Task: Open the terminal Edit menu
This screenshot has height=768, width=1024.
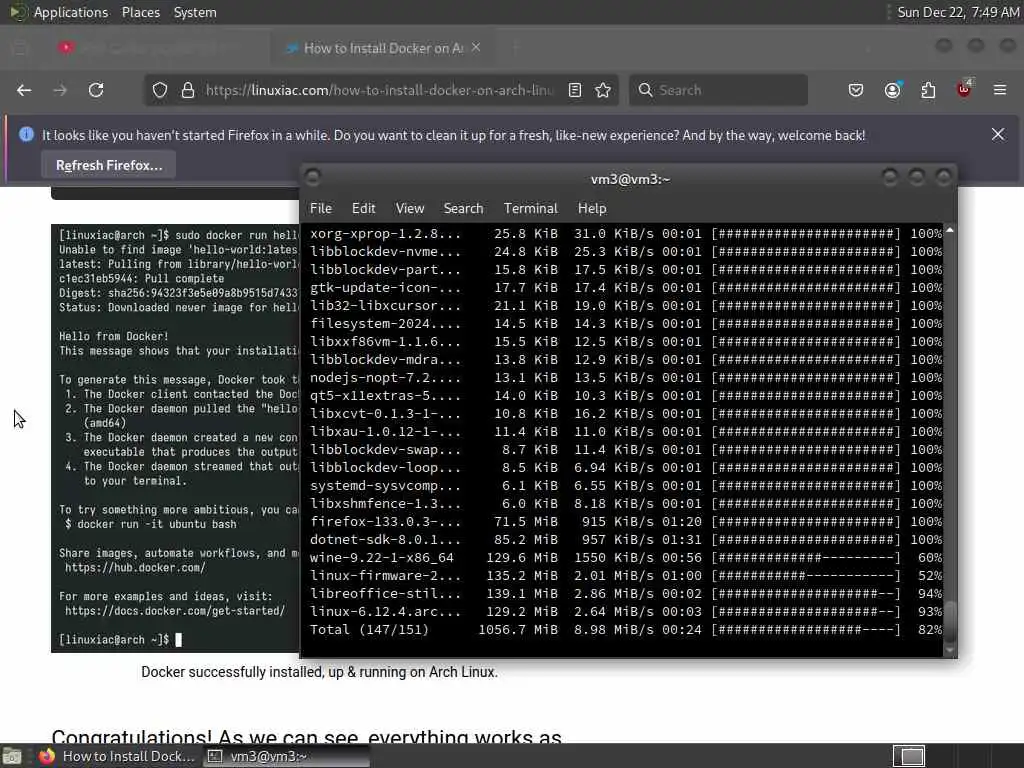Action: (363, 208)
